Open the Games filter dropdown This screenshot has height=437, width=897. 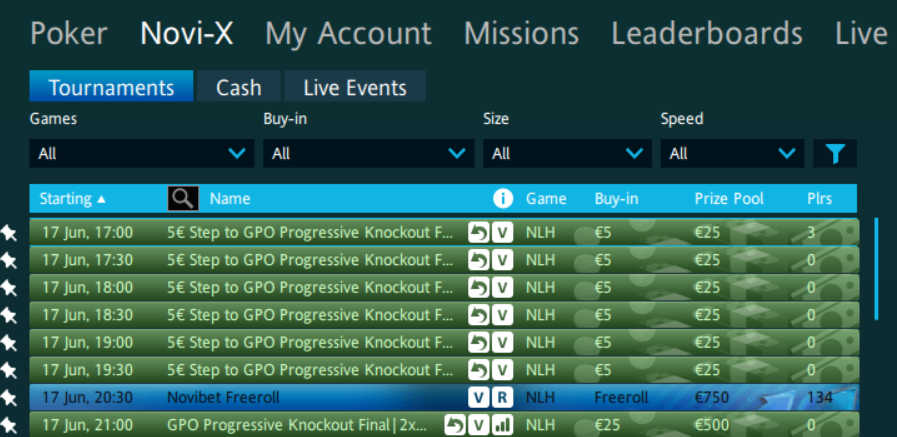coord(142,154)
